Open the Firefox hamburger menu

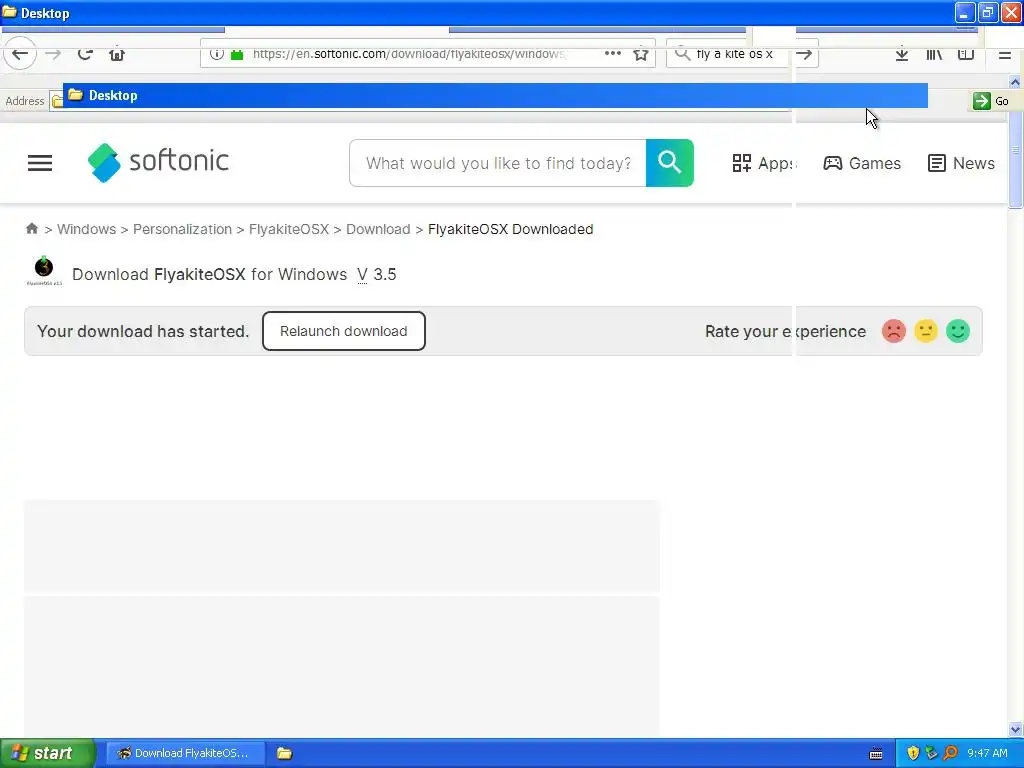(1004, 56)
